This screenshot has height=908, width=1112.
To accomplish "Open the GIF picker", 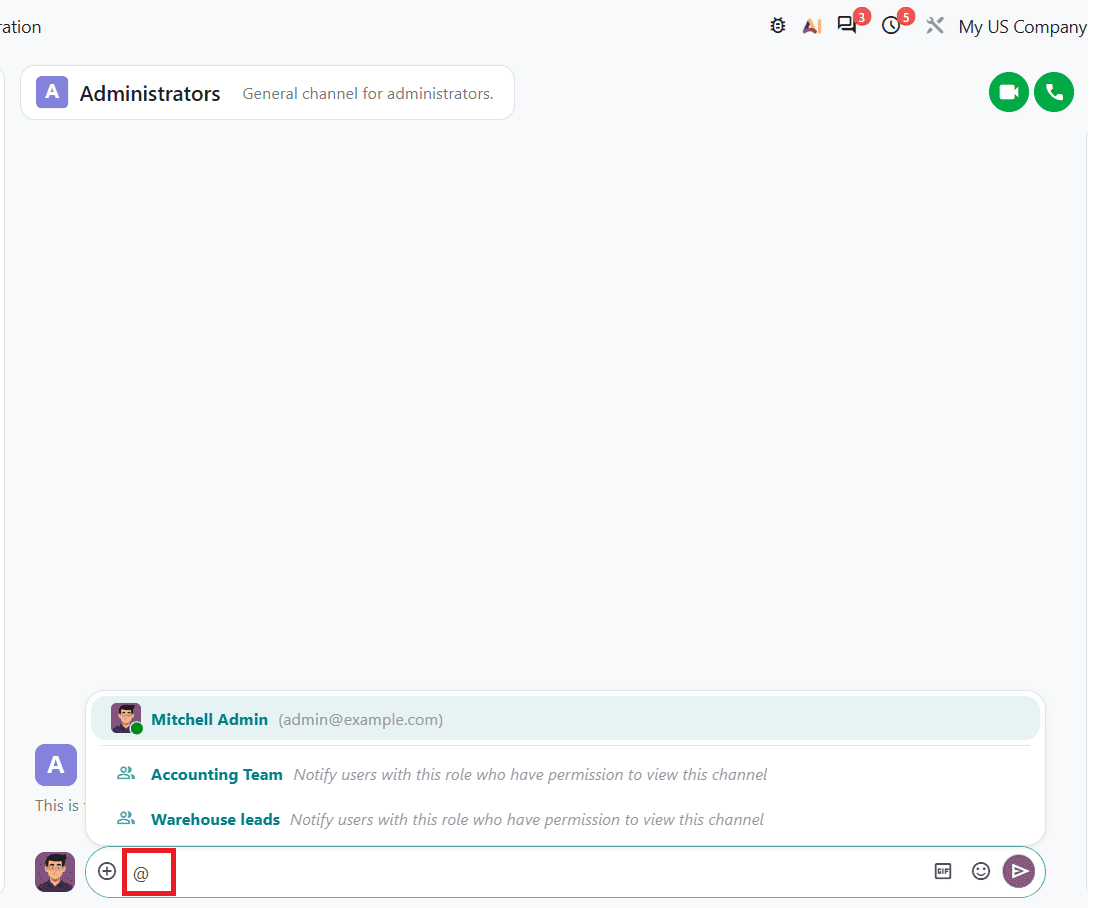I will [x=943, y=871].
